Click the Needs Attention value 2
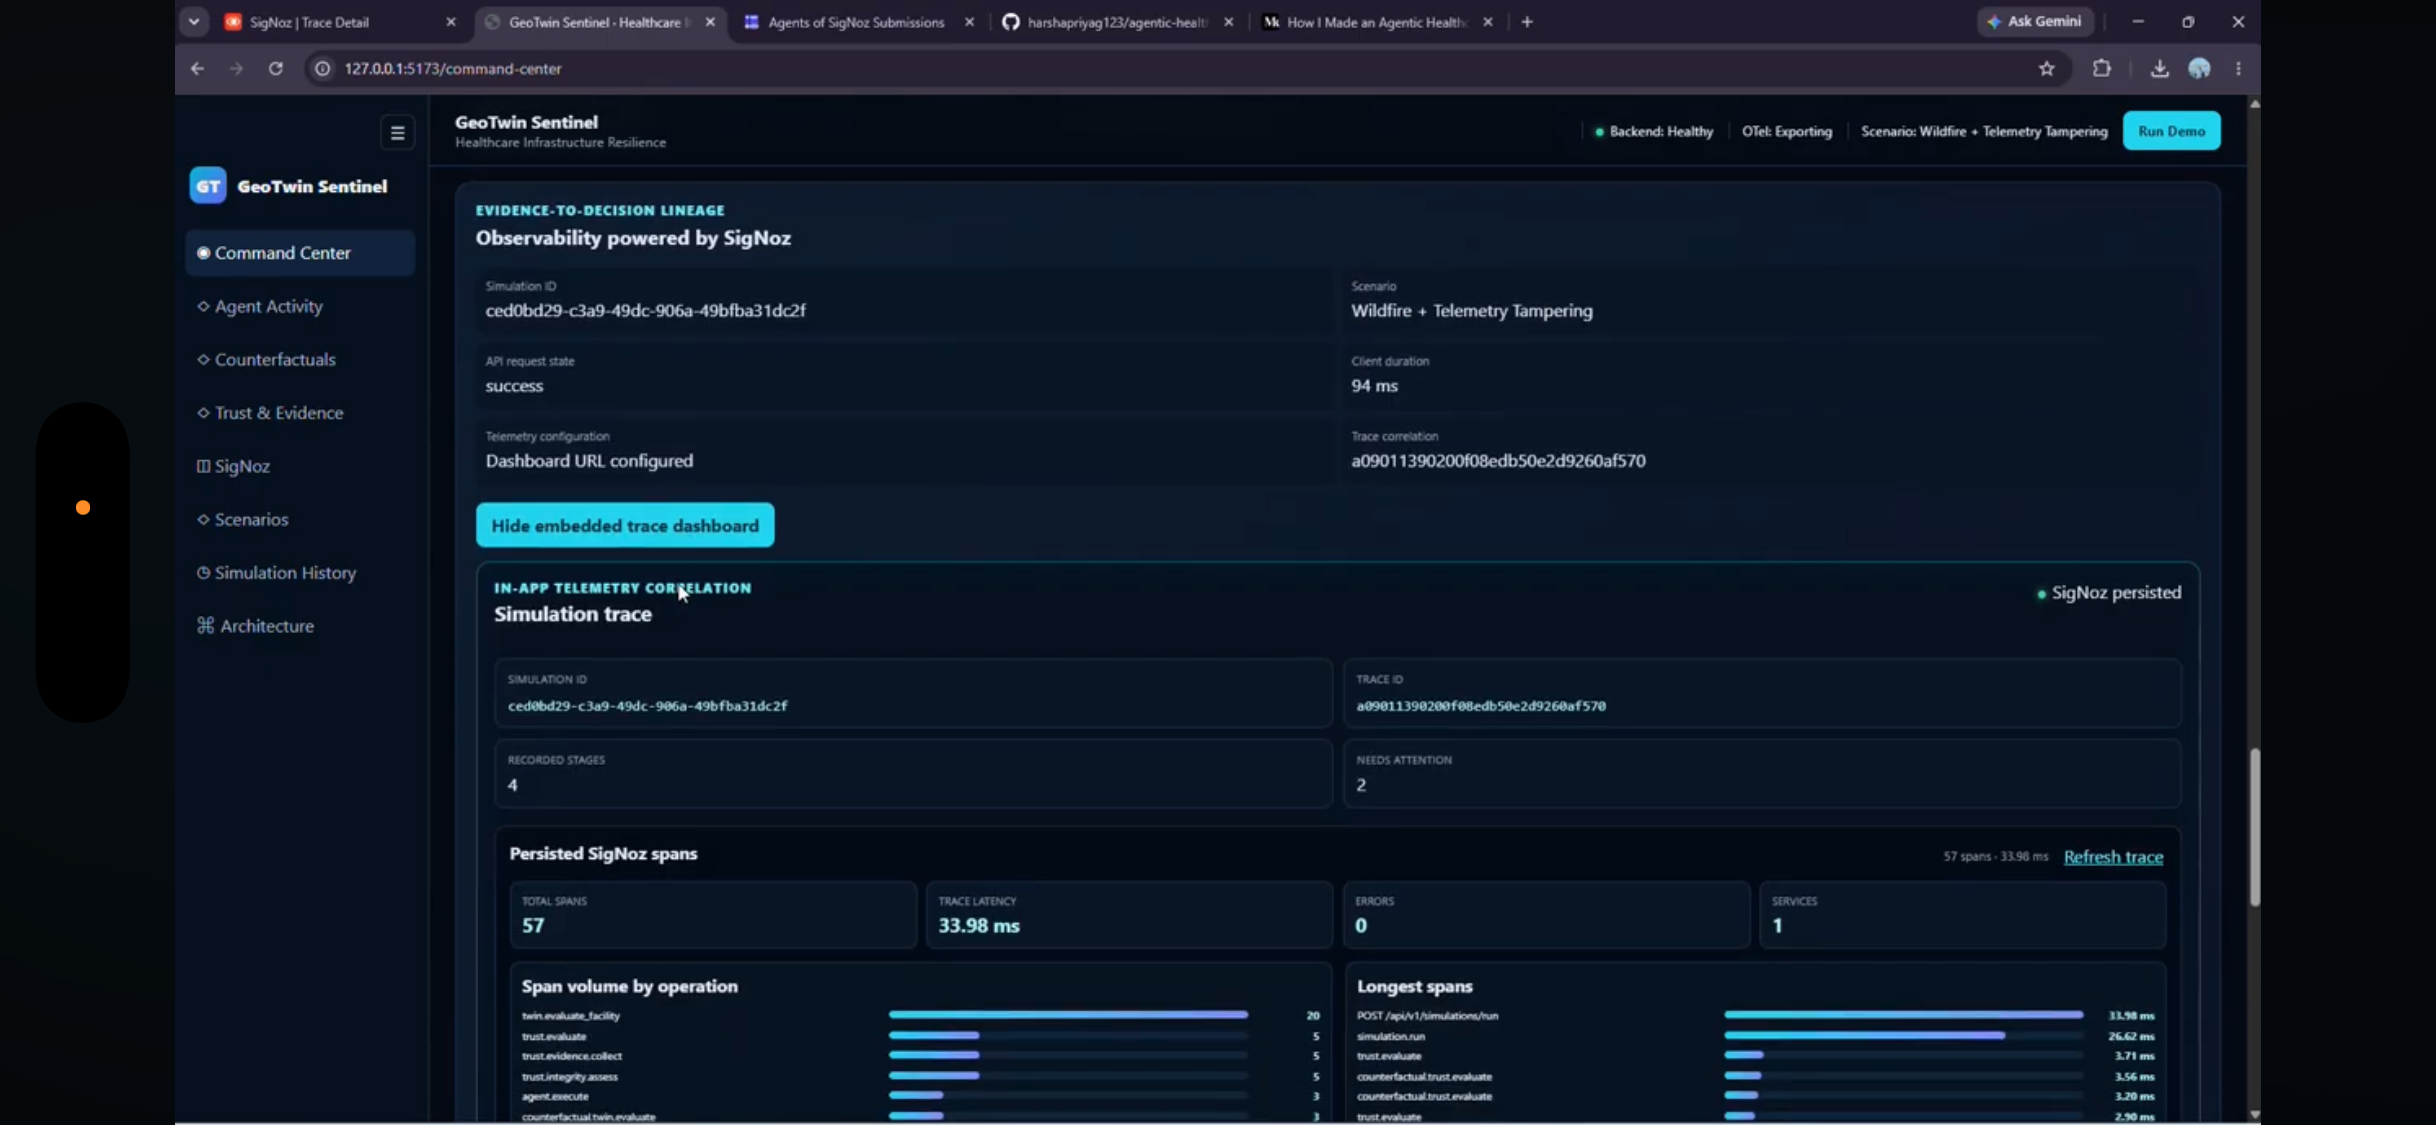2436x1125 pixels. tap(1361, 785)
